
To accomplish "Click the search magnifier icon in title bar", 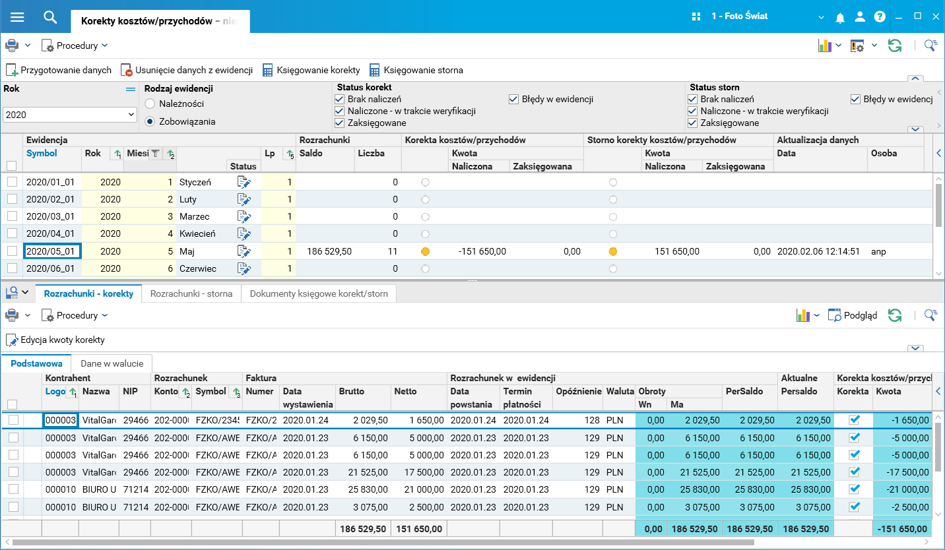I will [x=50, y=17].
